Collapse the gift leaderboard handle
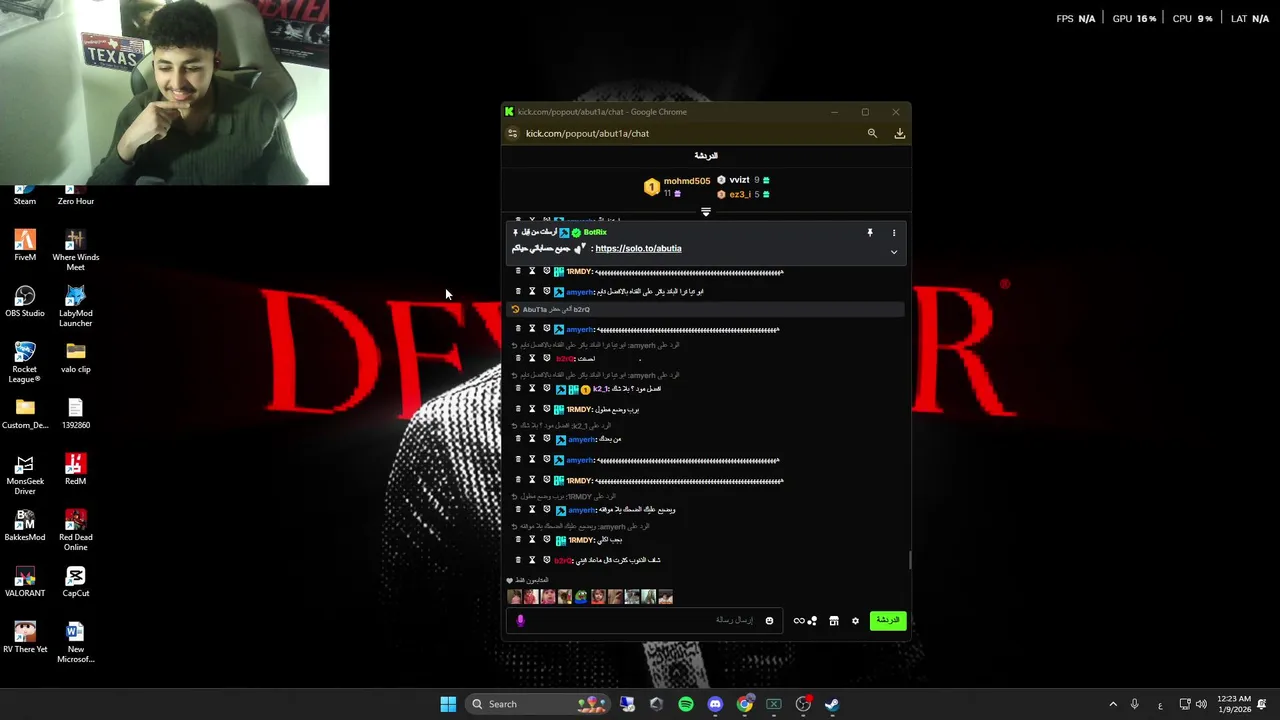 (706, 212)
